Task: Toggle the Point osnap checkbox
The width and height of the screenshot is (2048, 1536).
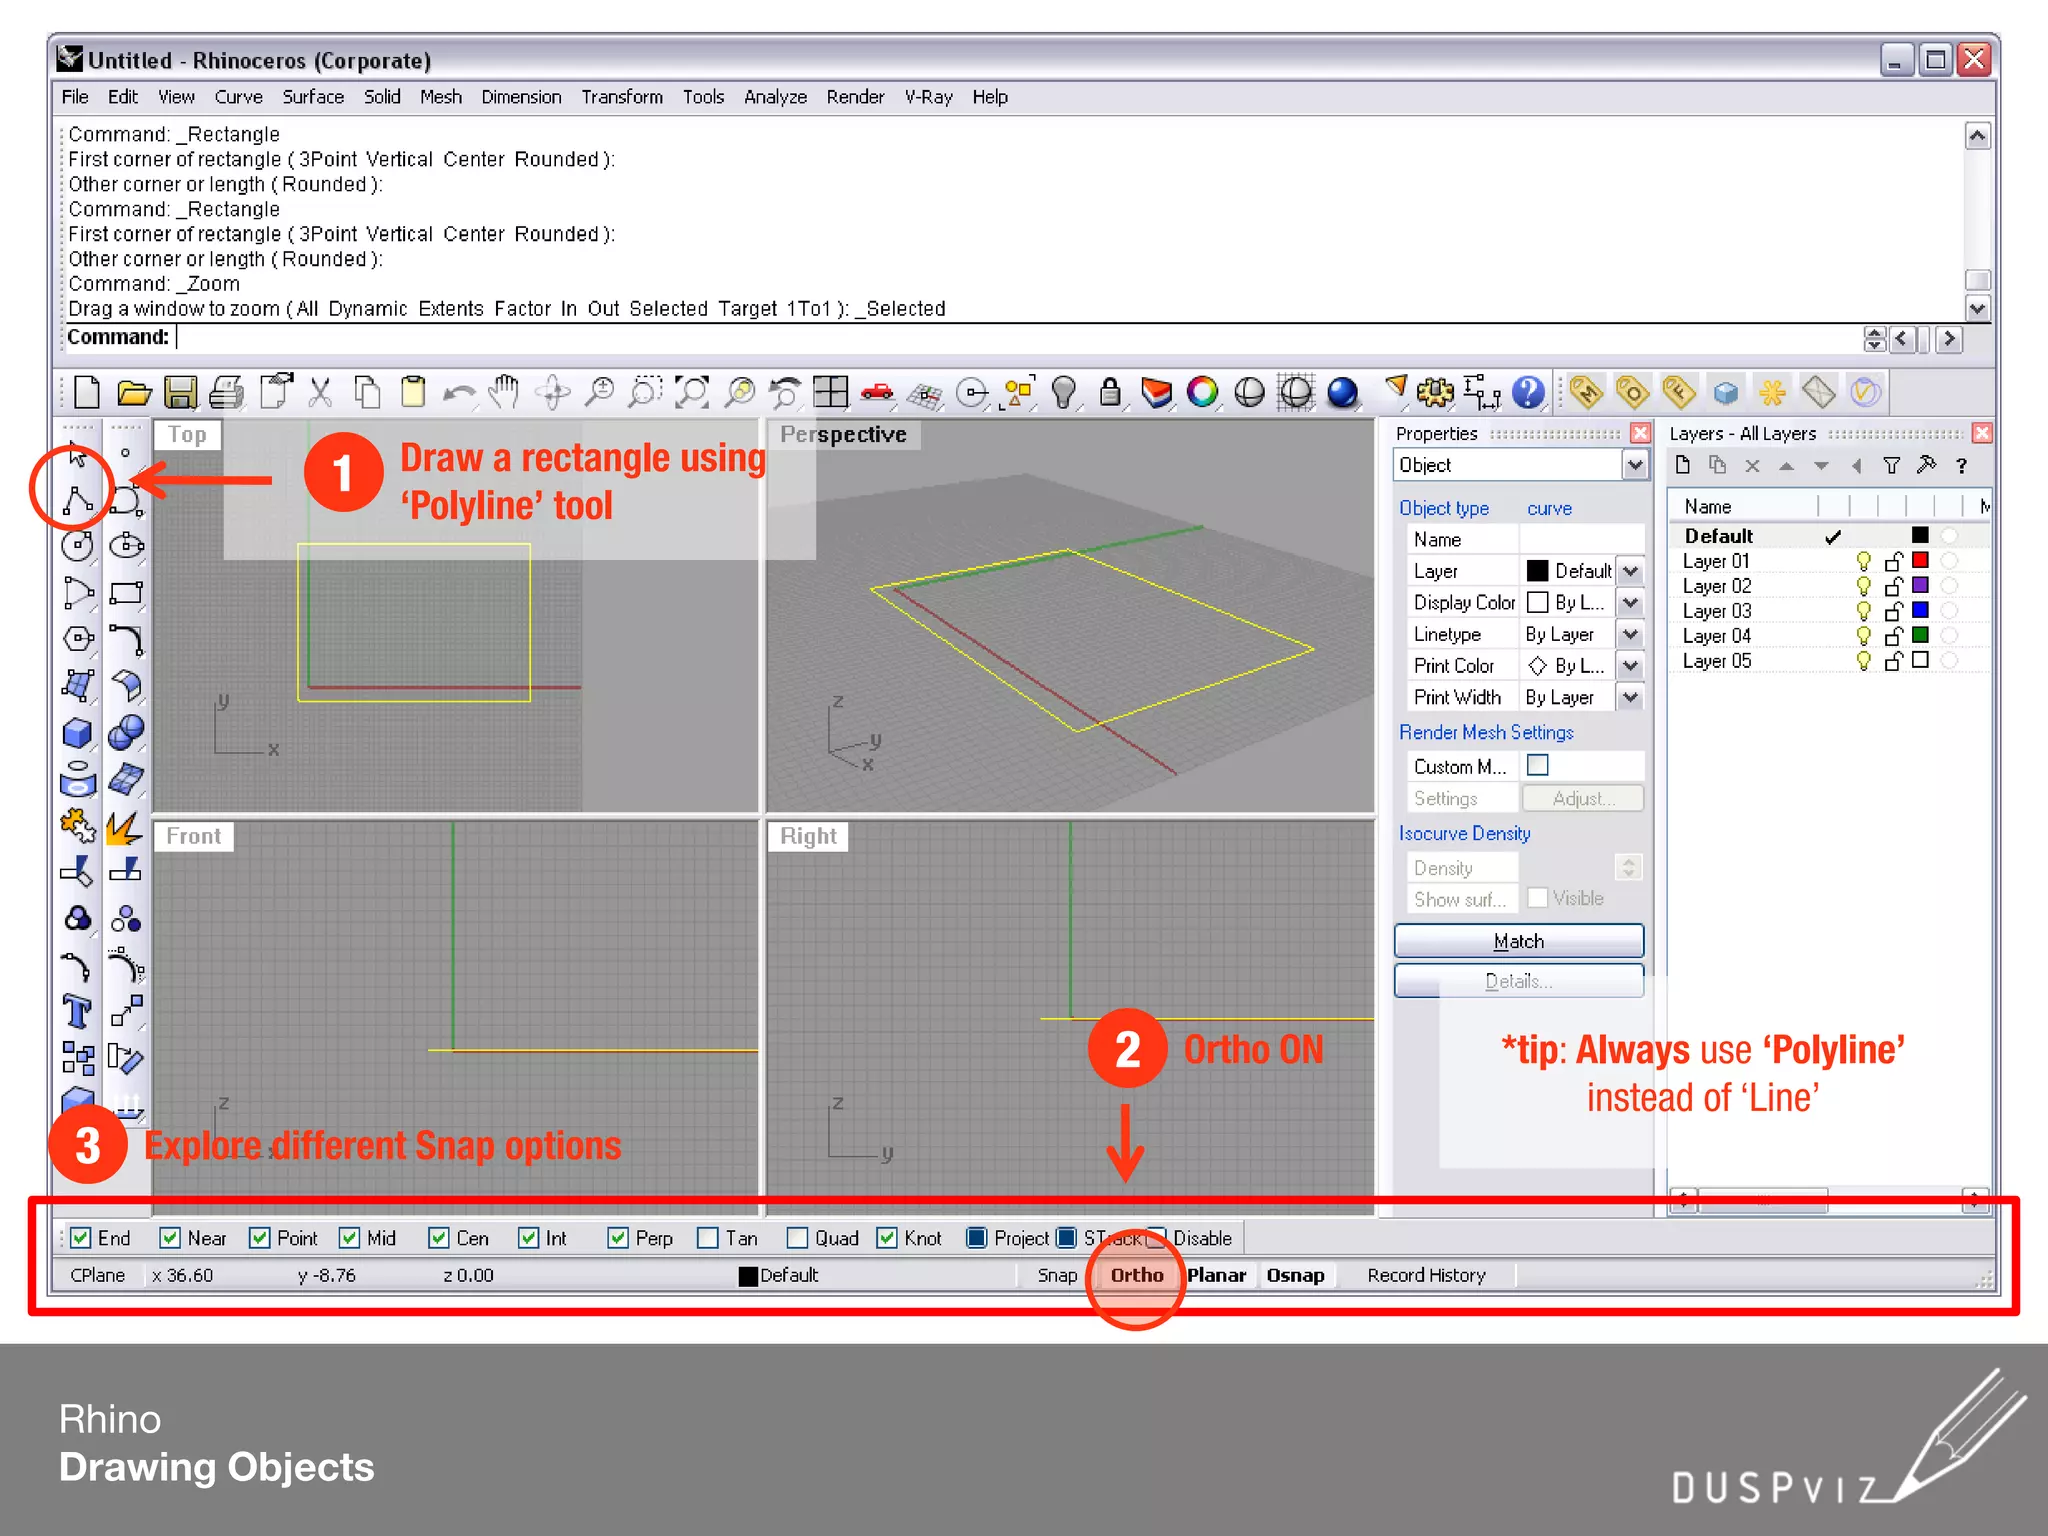Action: [260, 1238]
